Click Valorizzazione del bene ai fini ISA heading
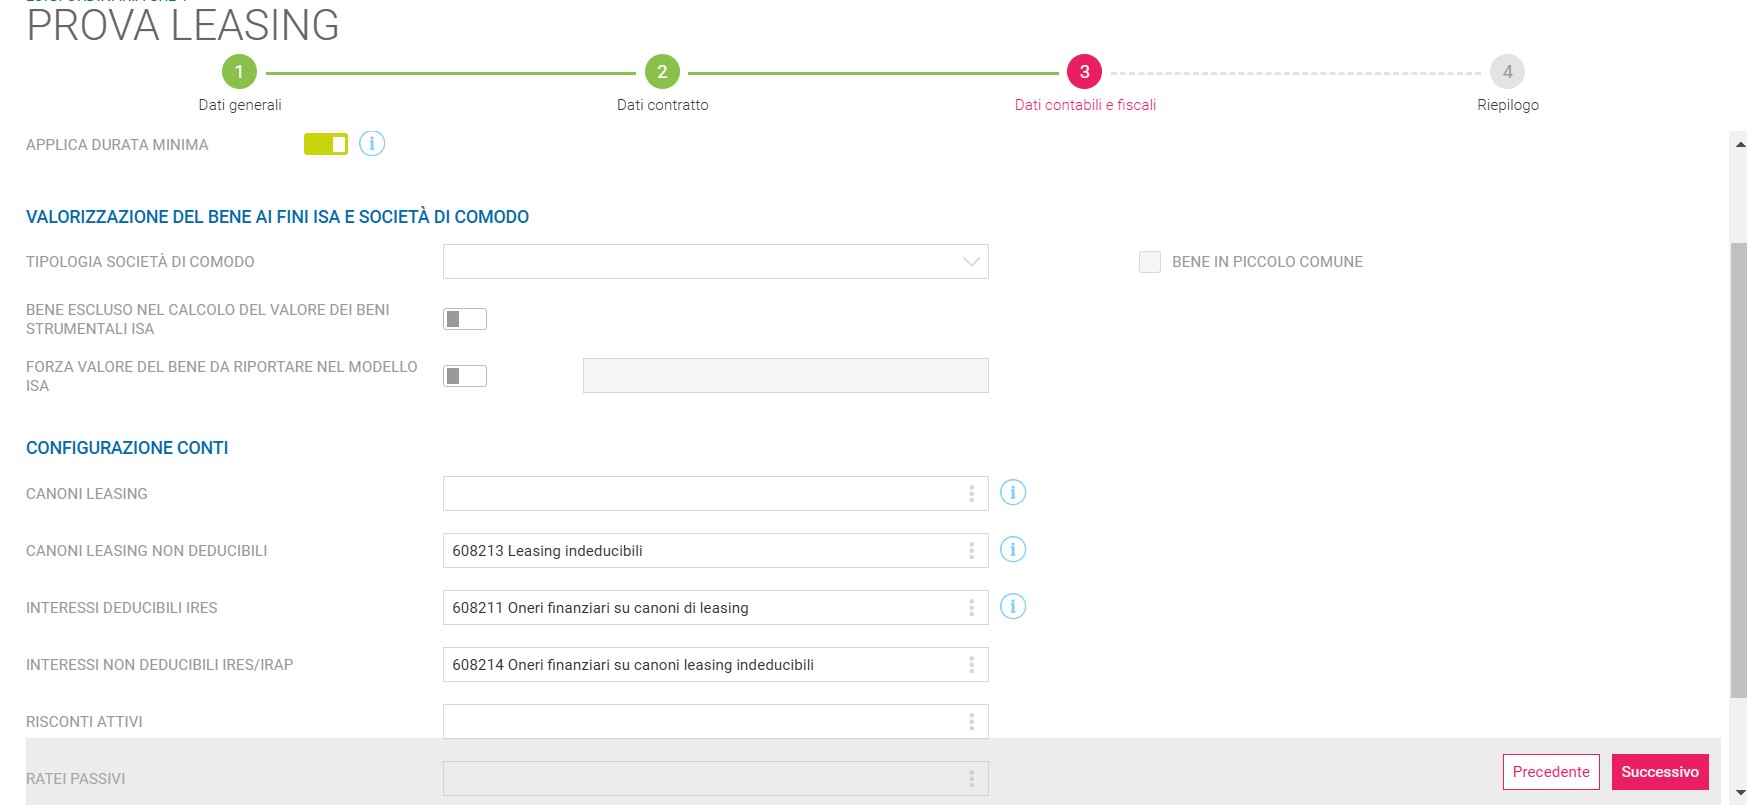This screenshot has height=805, width=1747. click(x=277, y=217)
